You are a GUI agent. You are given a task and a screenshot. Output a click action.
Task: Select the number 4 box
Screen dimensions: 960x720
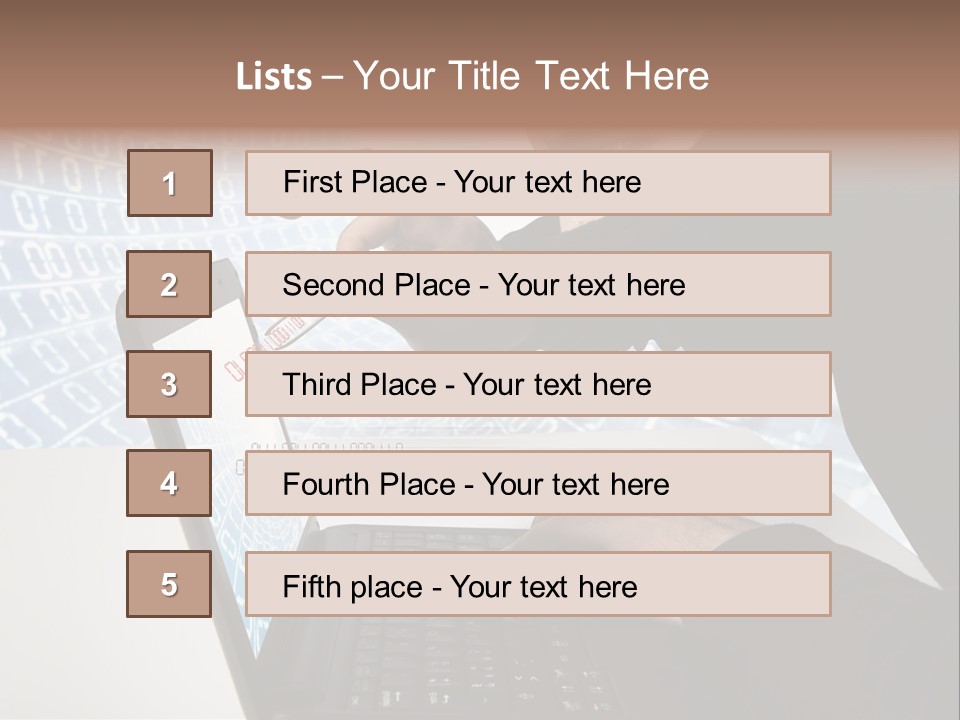[169, 483]
